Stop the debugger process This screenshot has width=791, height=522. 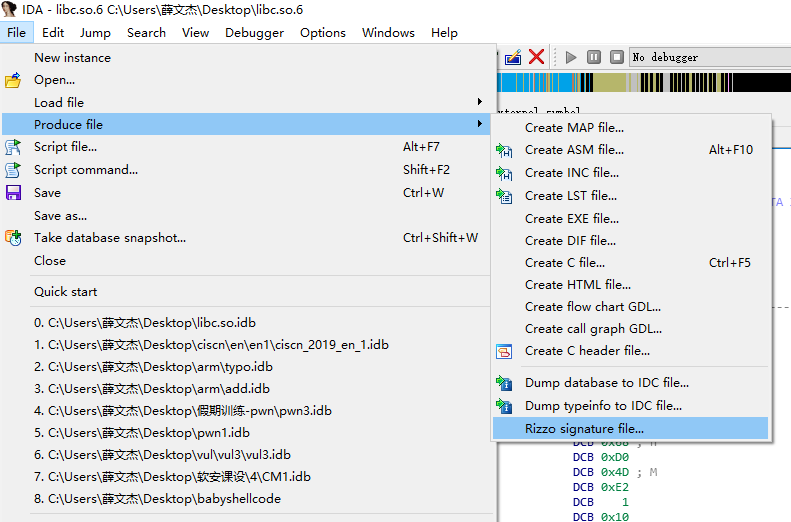[x=616, y=57]
